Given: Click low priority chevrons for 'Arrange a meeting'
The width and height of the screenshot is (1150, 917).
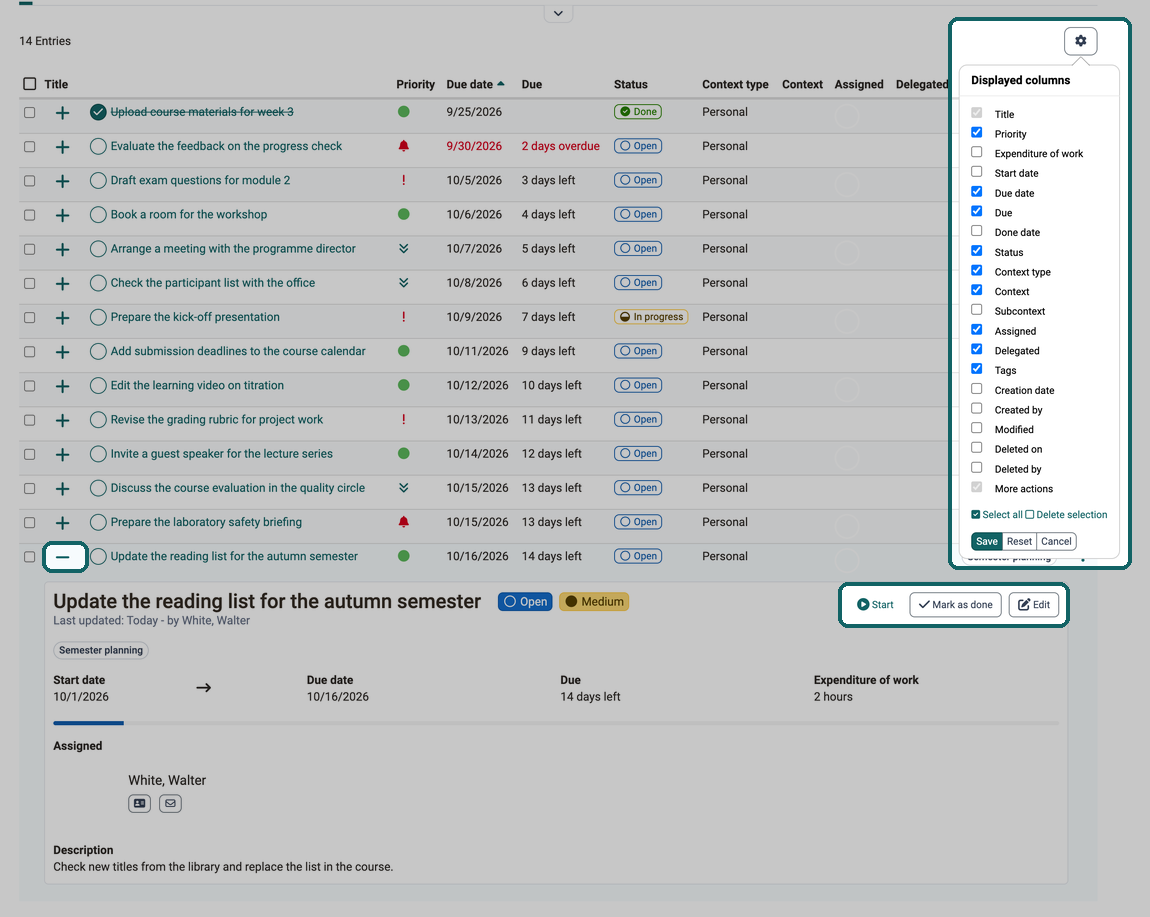Looking at the screenshot, I should (403, 249).
